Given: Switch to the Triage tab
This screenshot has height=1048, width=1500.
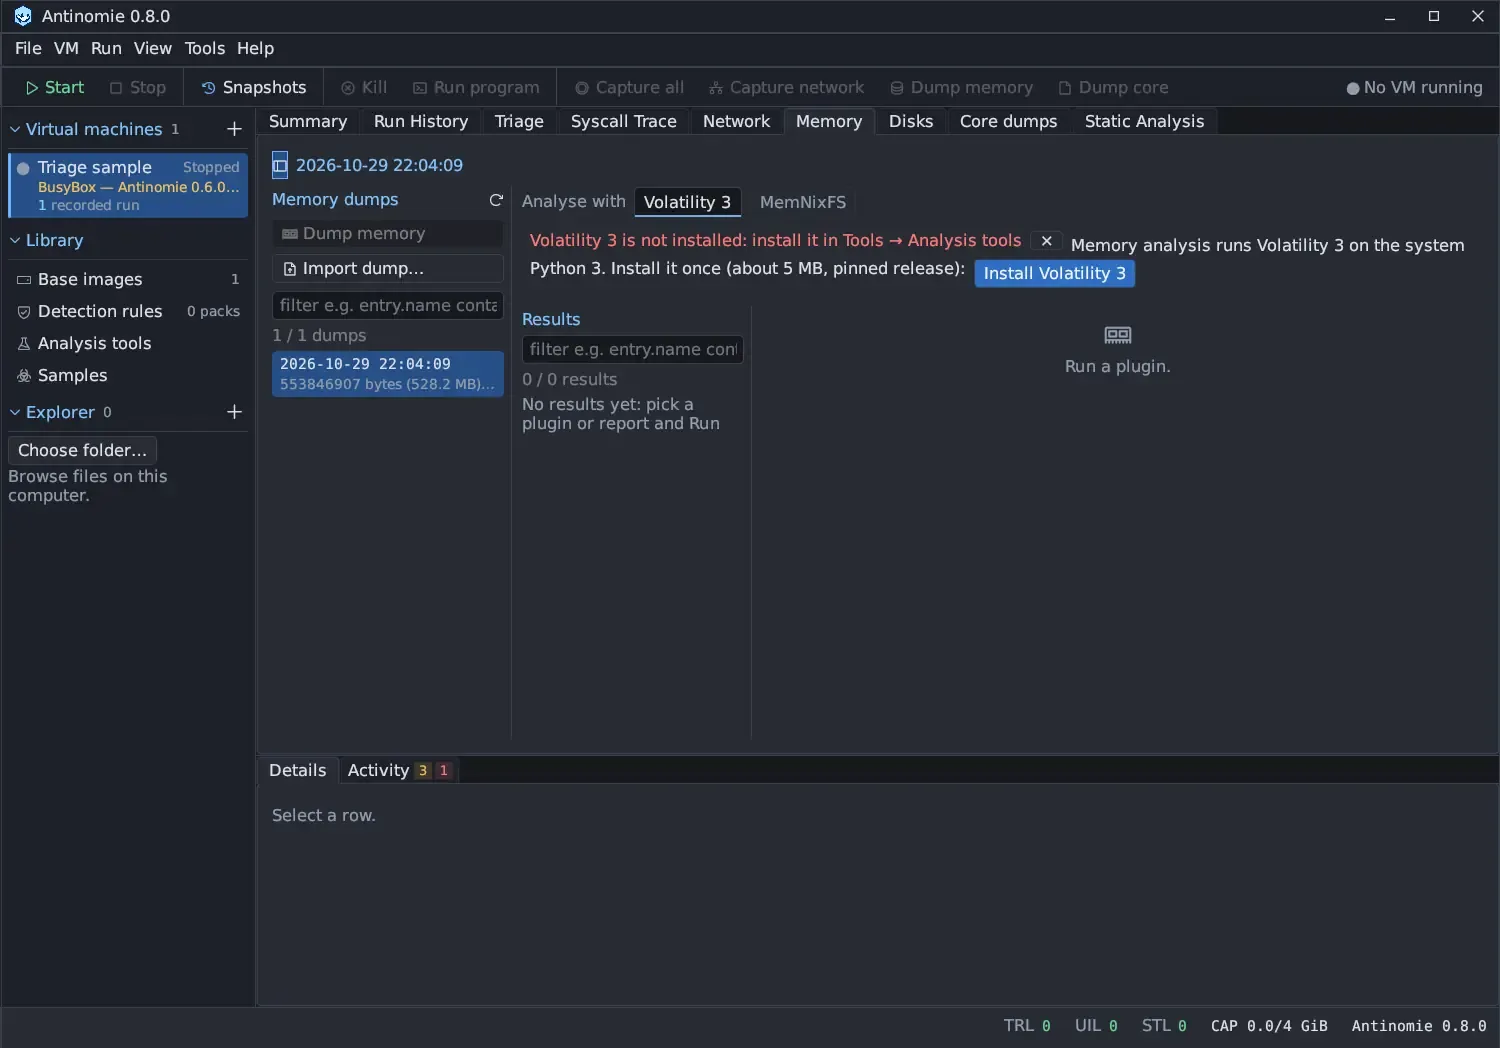Looking at the screenshot, I should click(x=519, y=121).
